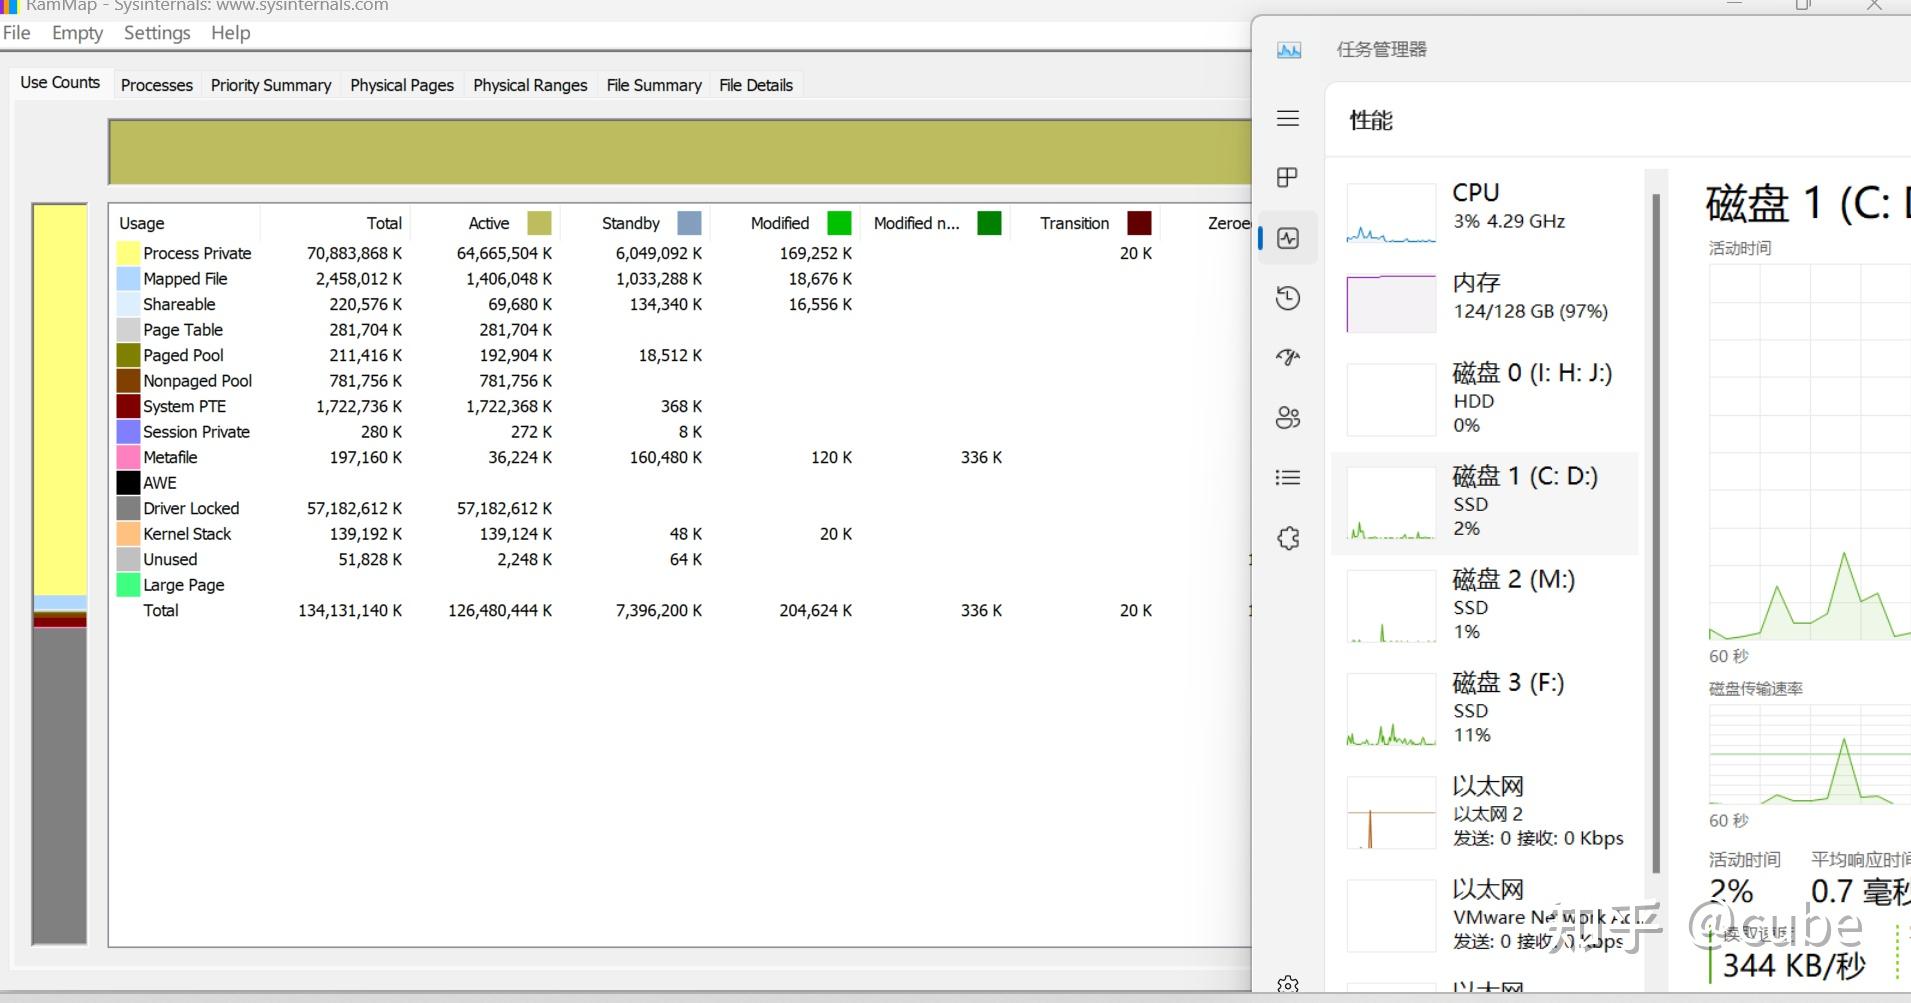The height and width of the screenshot is (1003, 1911).
Task: Select the Unused row label
Action: click(x=170, y=559)
